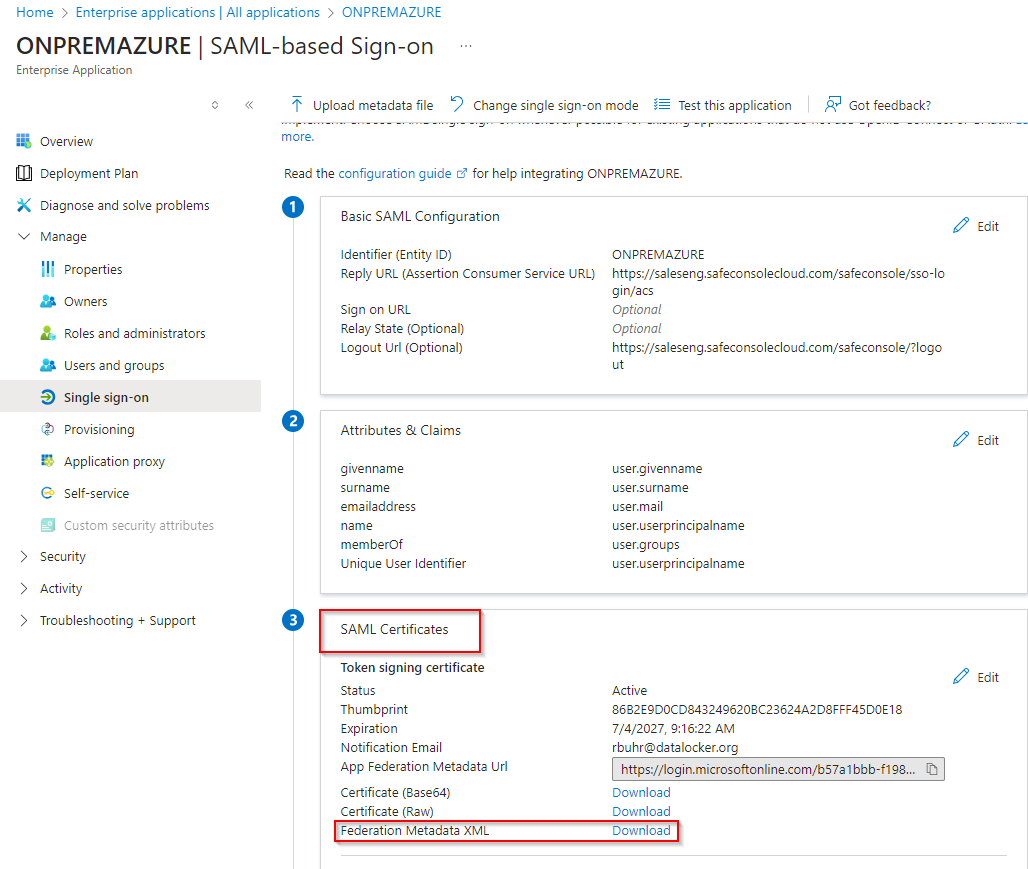Download Certificate (Raw)
1028x869 pixels.
pyautogui.click(x=641, y=811)
